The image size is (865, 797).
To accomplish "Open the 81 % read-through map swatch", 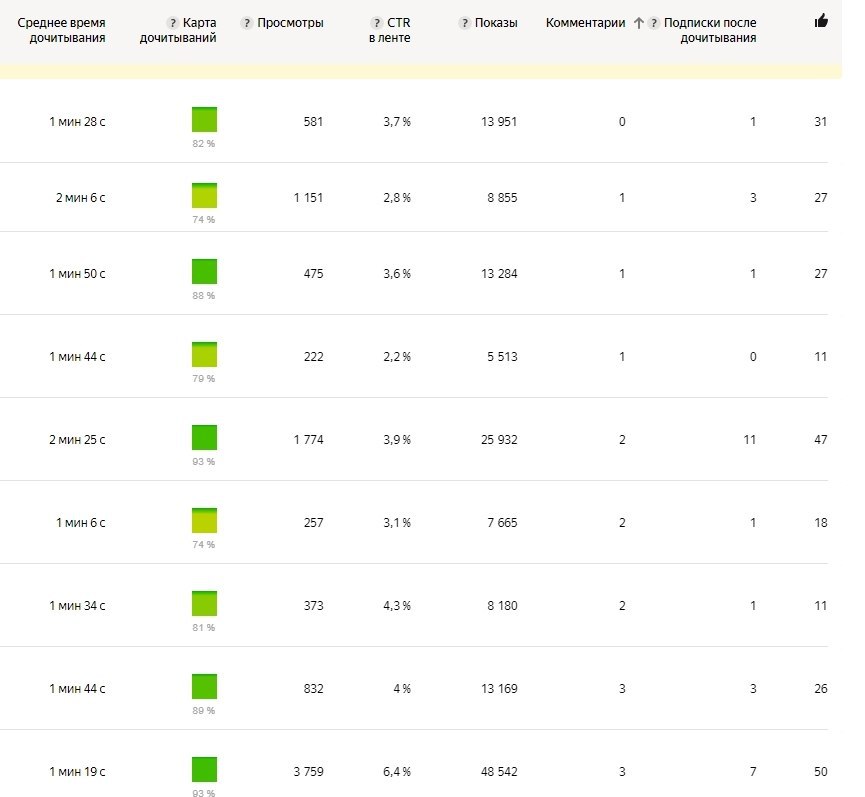I will pyautogui.click(x=204, y=603).
